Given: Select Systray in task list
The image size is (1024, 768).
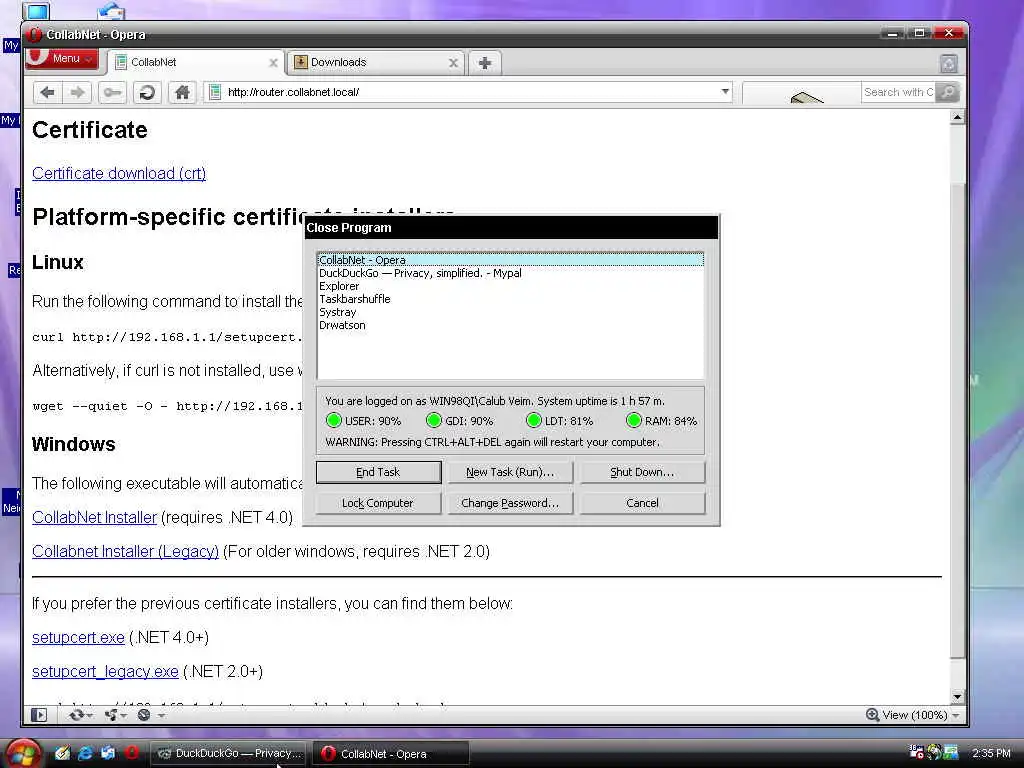Looking at the screenshot, I should click(x=510, y=312).
